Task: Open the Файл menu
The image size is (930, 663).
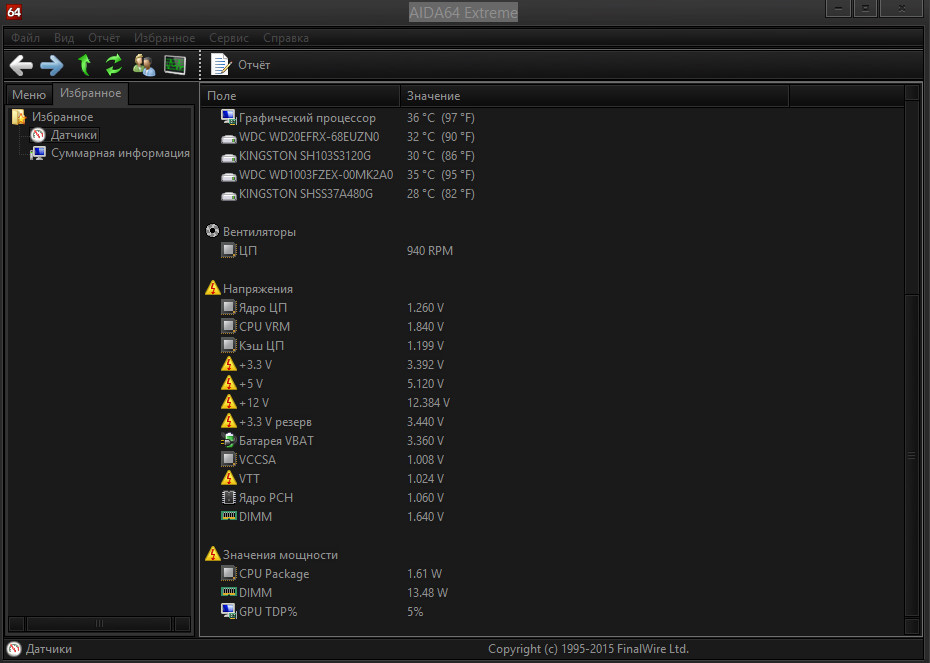Action: [x=26, y=38]
